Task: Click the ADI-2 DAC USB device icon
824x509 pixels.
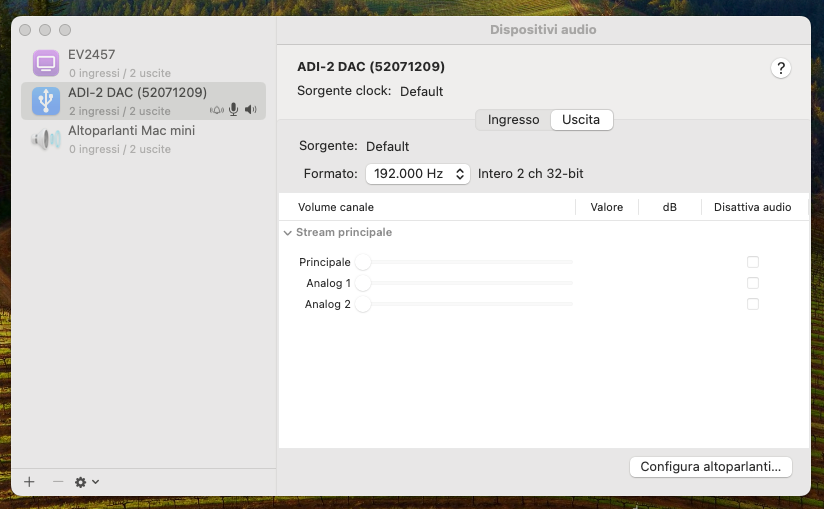Action: 46,101
